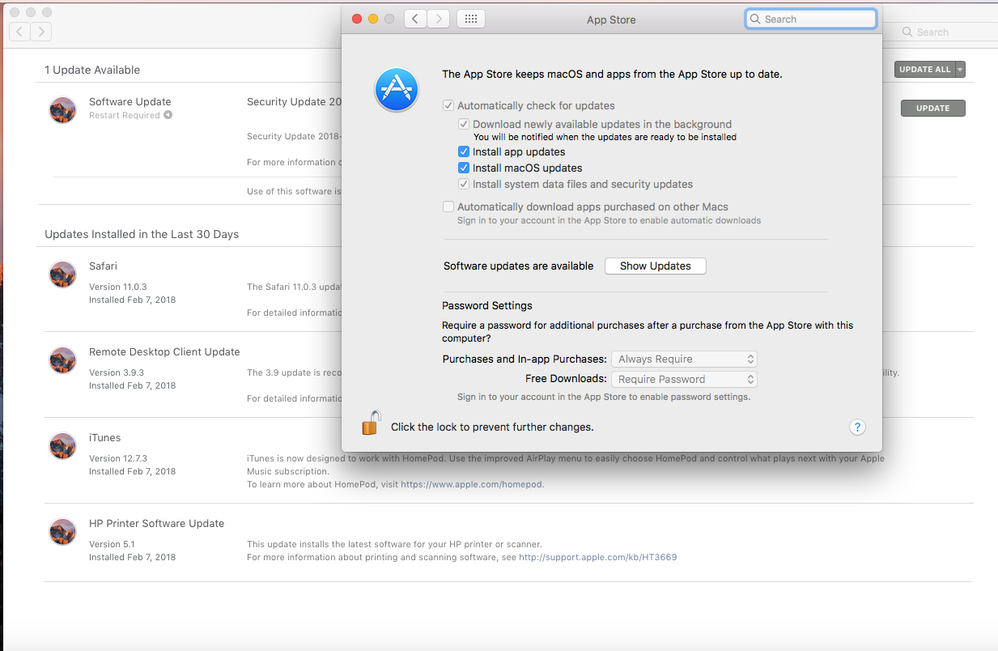Open the support.apple.com/kb/HT3669 link

click(598, 557)
